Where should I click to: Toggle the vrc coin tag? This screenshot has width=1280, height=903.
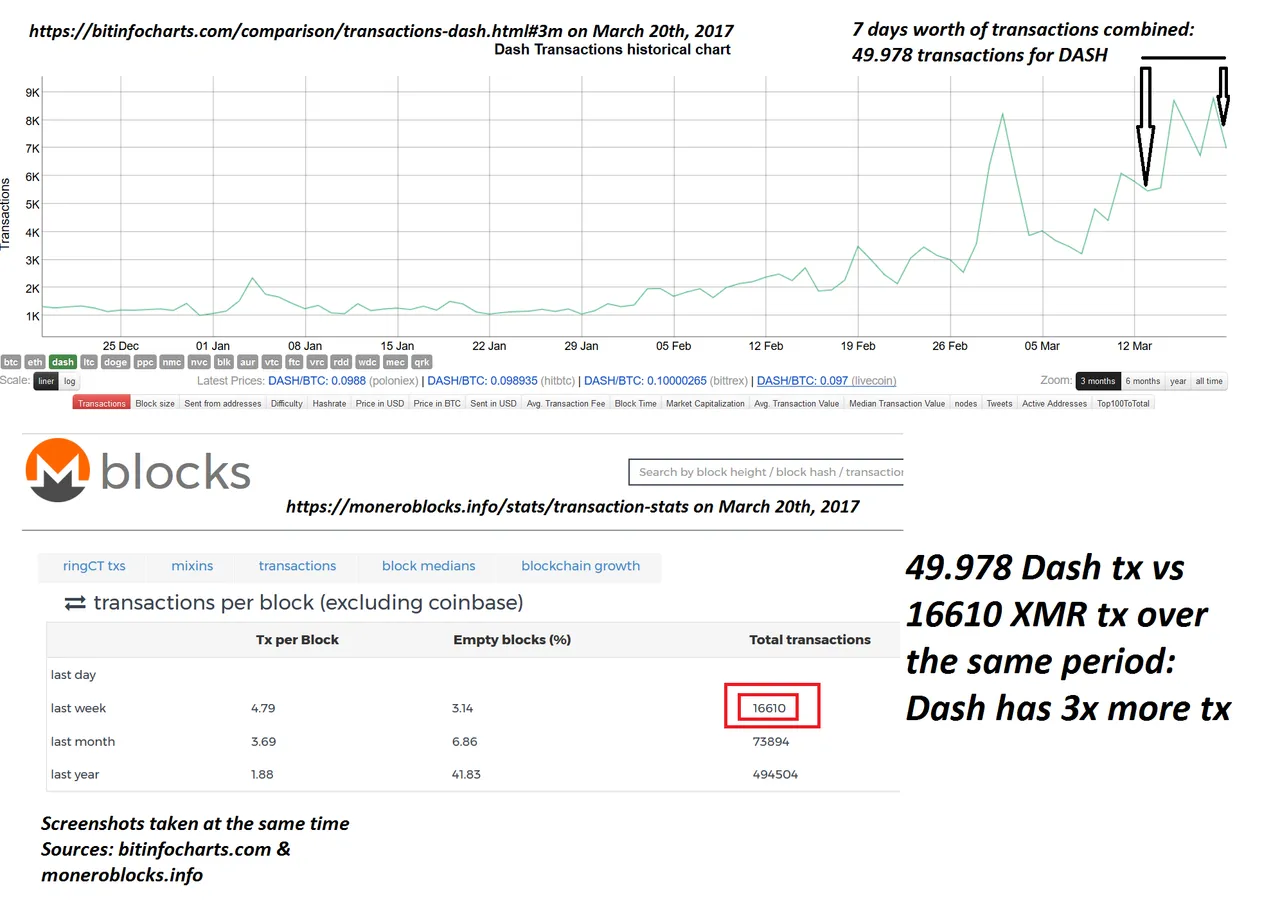(x=318, y=362)
